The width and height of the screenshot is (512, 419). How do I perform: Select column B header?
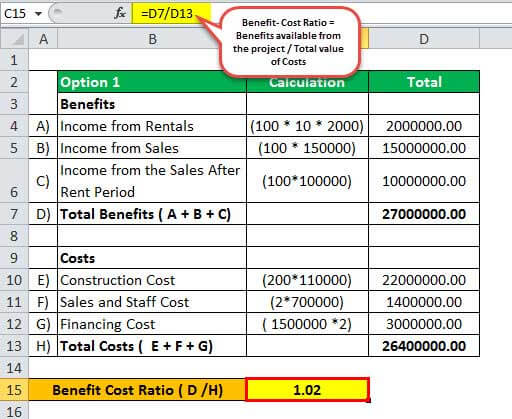pyautogui.click(x=152, y=39)
